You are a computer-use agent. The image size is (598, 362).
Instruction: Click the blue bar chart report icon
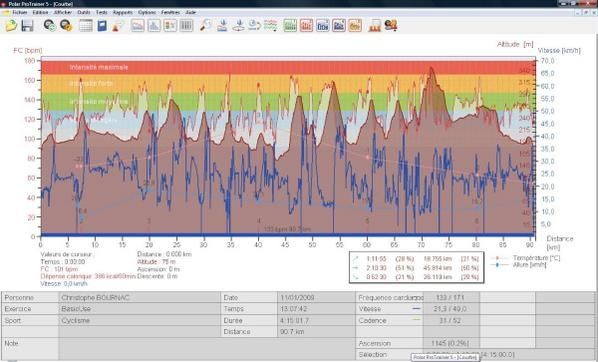pyautogui.click(x=323, y=26)
